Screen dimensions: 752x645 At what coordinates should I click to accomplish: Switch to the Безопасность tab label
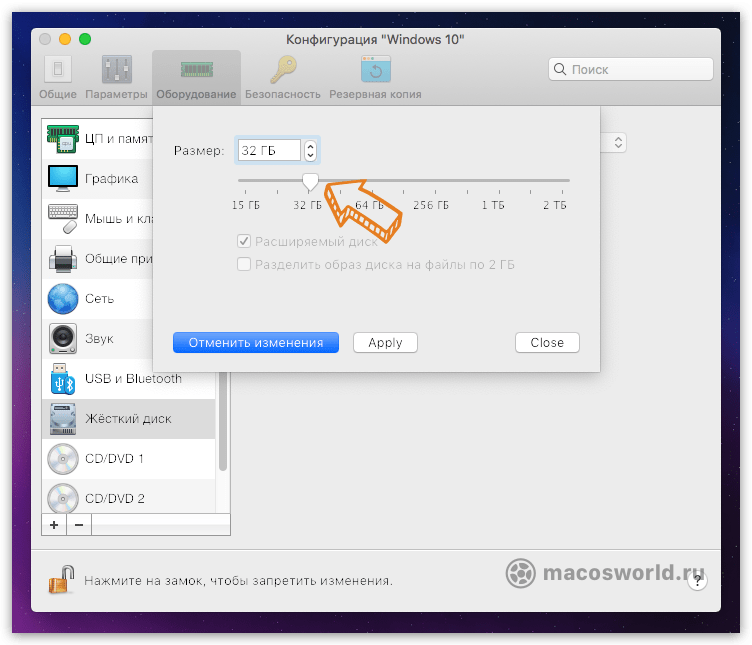tap(283, 94)
